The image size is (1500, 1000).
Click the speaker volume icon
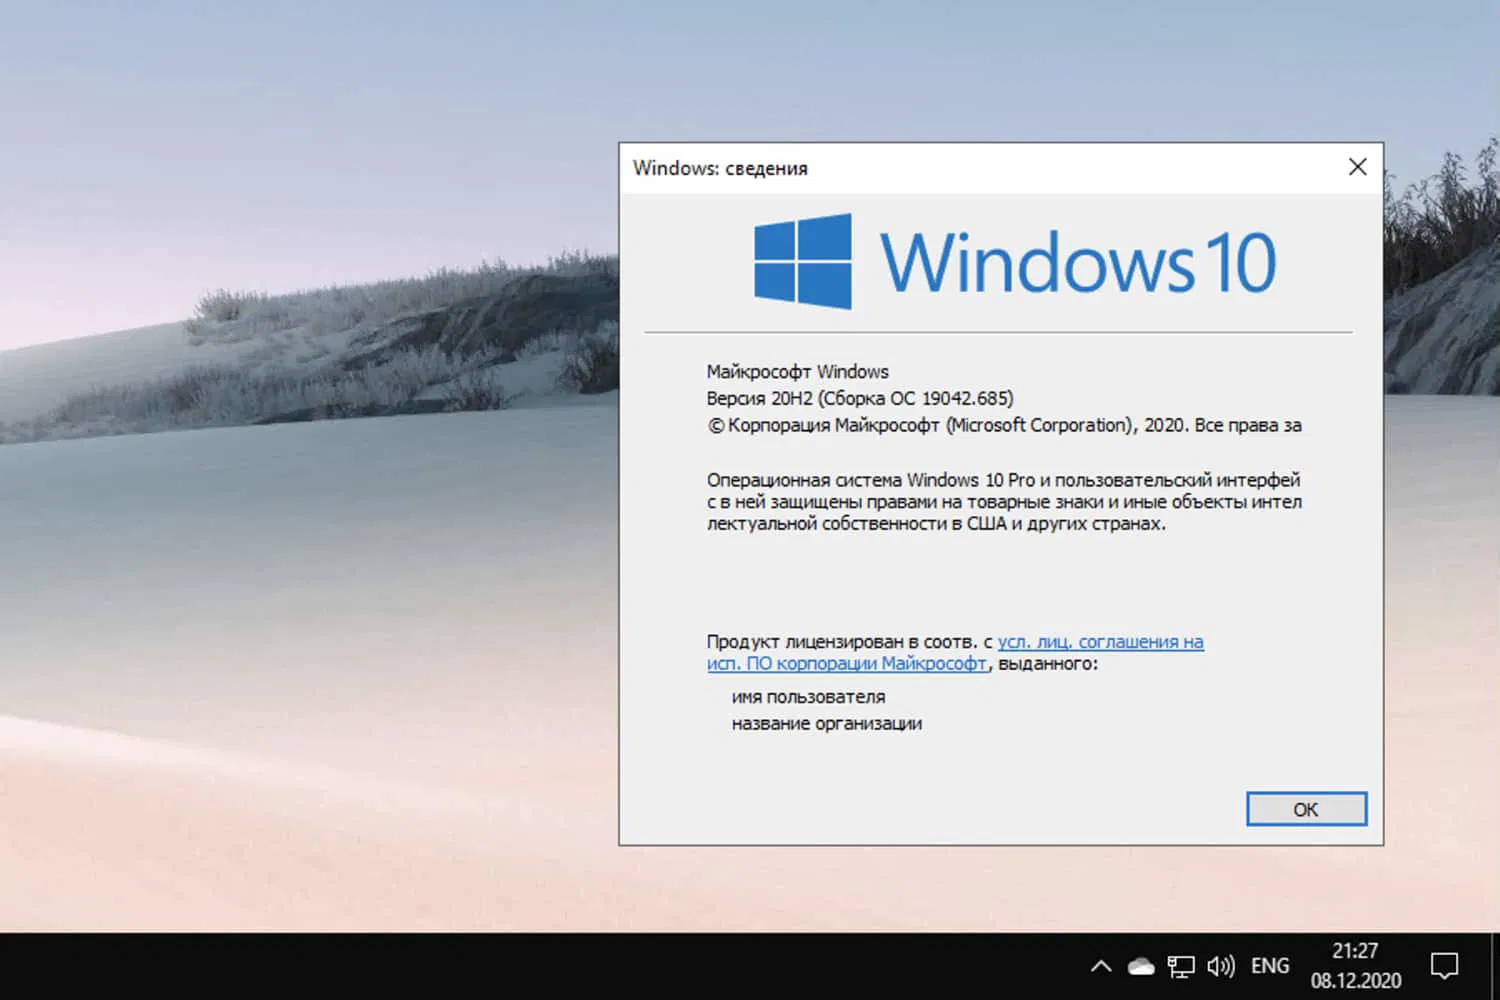[1220, 965]
